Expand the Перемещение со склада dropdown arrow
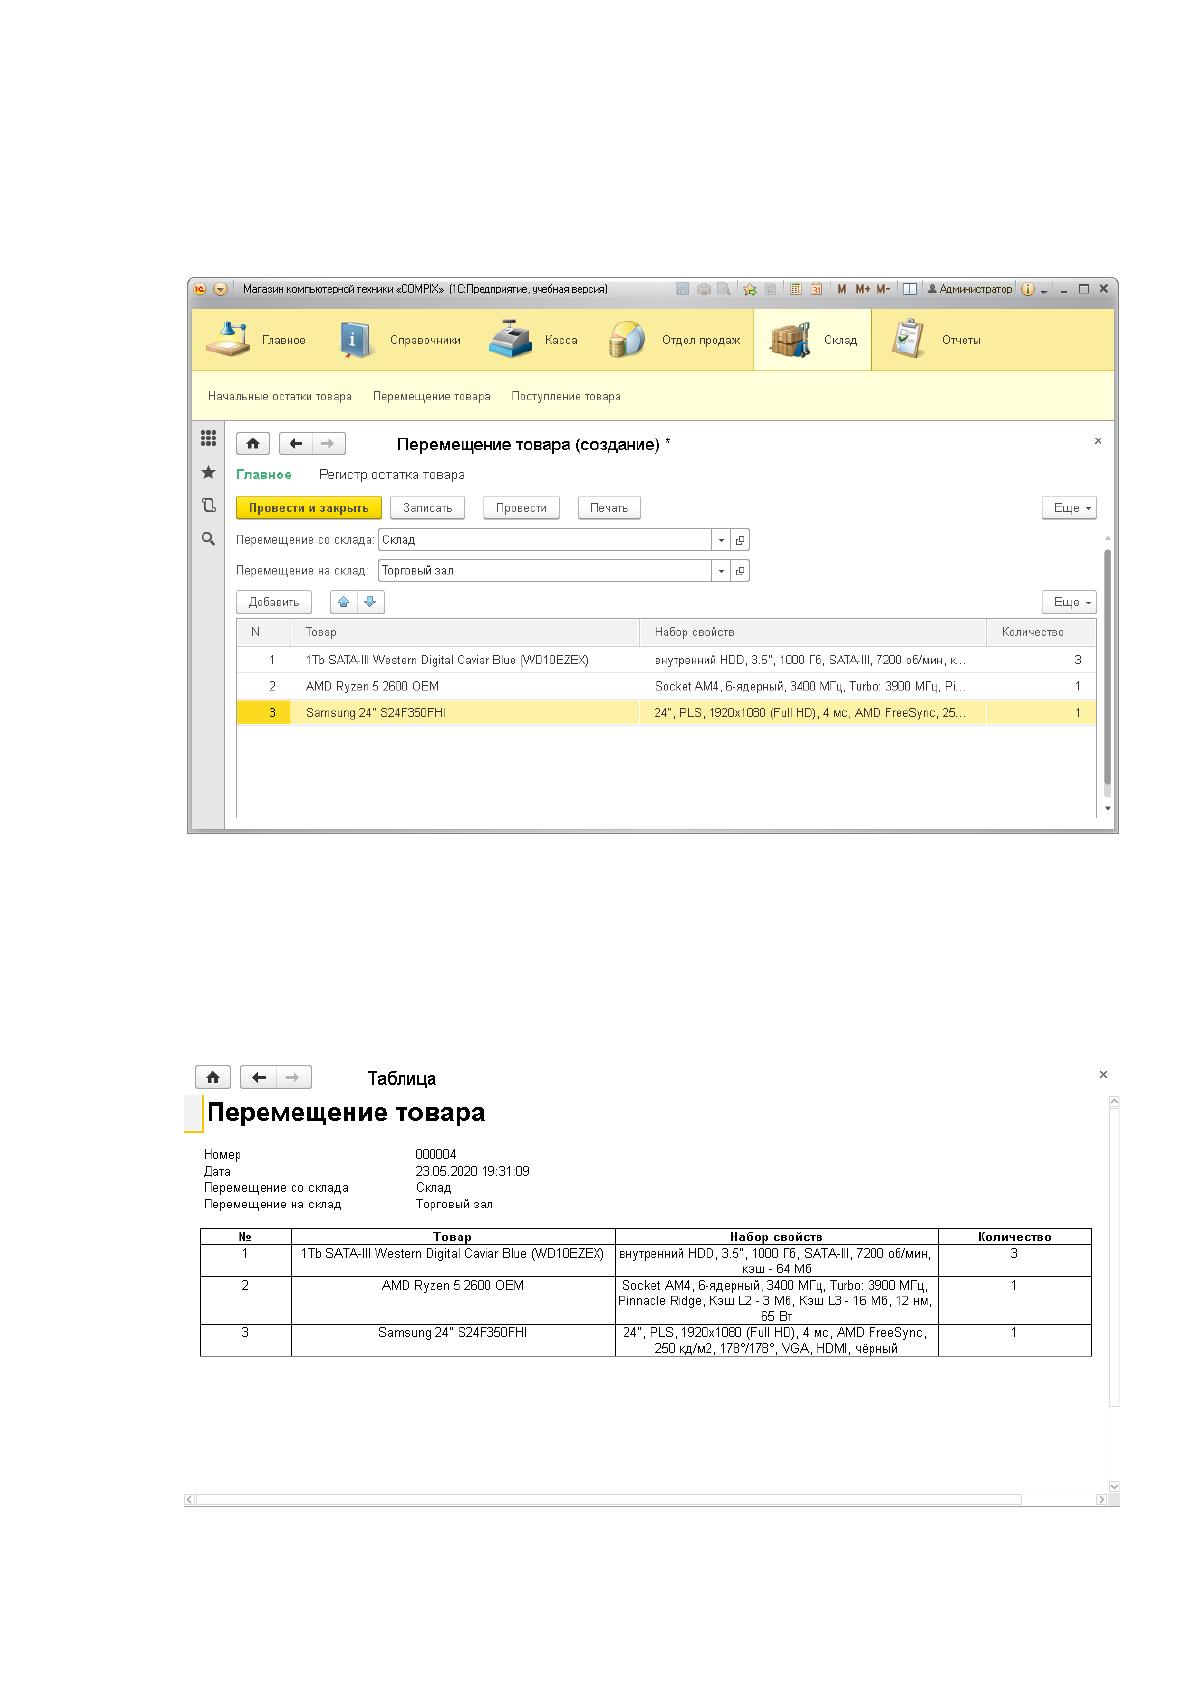 [721, 540]
